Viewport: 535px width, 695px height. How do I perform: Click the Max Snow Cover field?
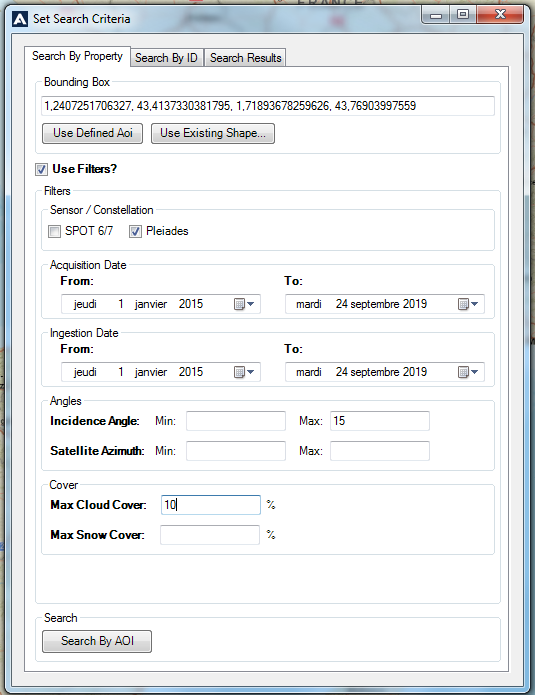pyautogui.click(x=210, y=535)
